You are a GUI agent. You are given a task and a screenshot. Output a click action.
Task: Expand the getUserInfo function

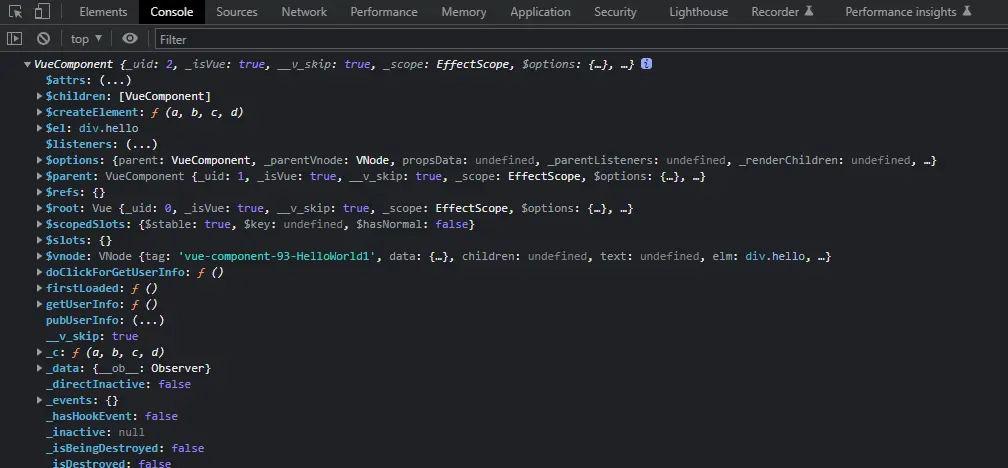(x=40, y=304)
